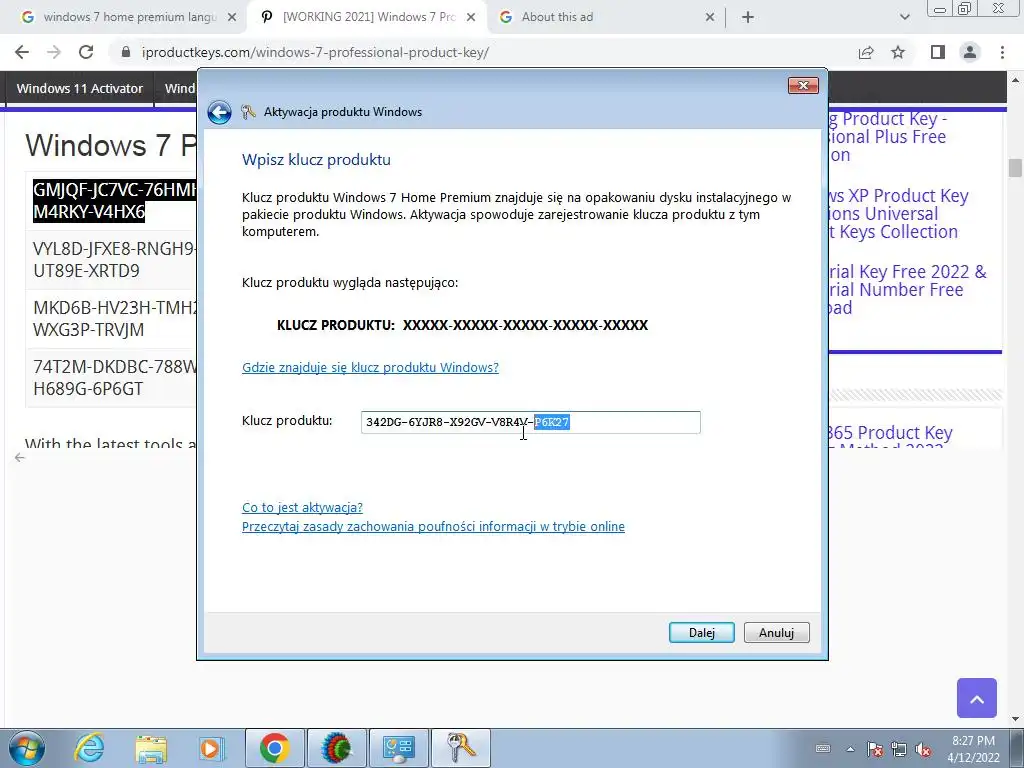
Task: Open the Chrome profile avatar
Action: (970, 52)
